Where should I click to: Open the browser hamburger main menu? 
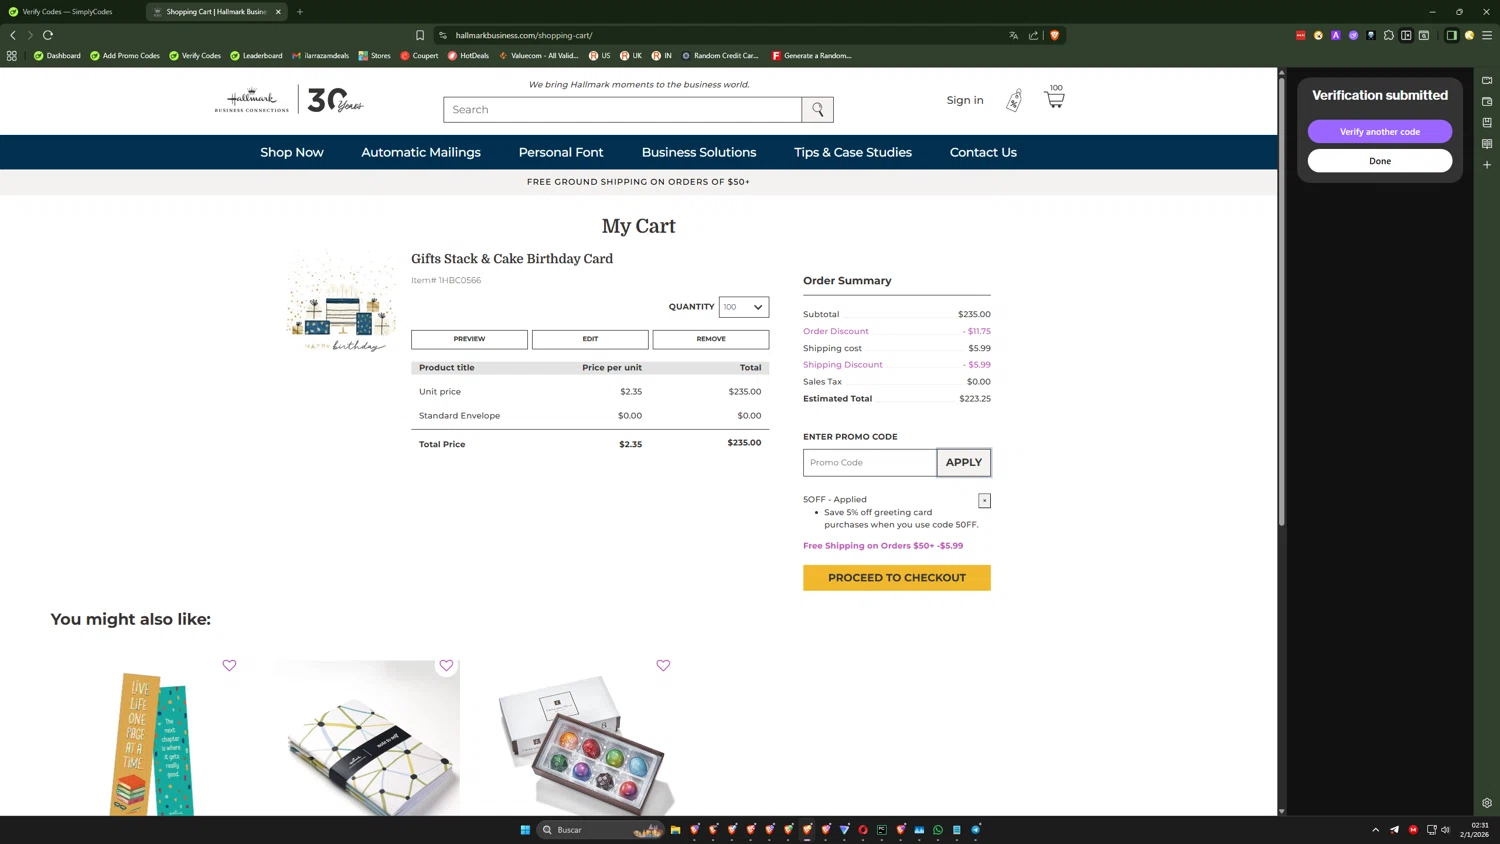pyautogui.click(x=1487, y=35)
